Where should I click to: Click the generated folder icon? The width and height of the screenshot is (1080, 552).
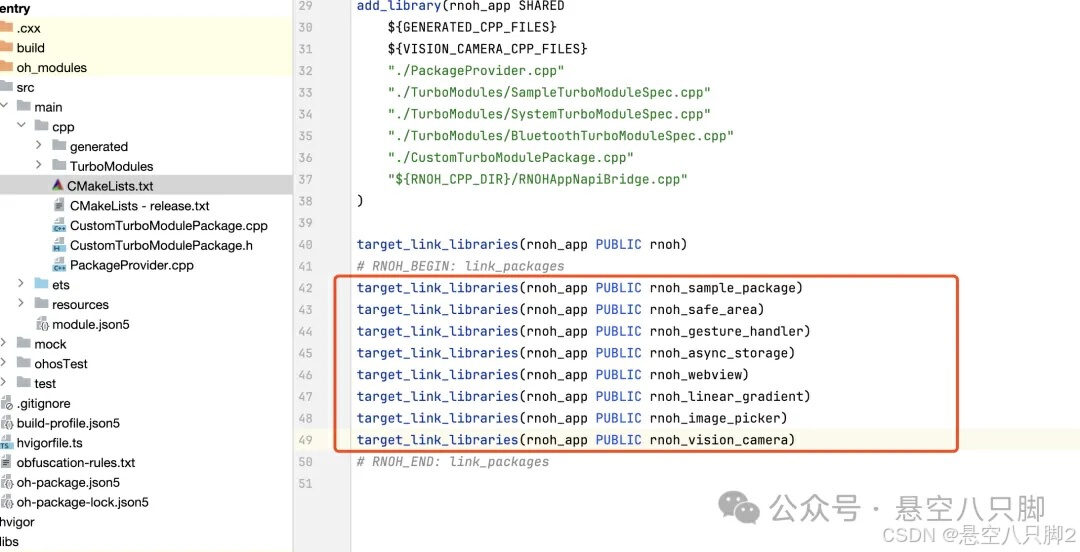tap(59, 146)
